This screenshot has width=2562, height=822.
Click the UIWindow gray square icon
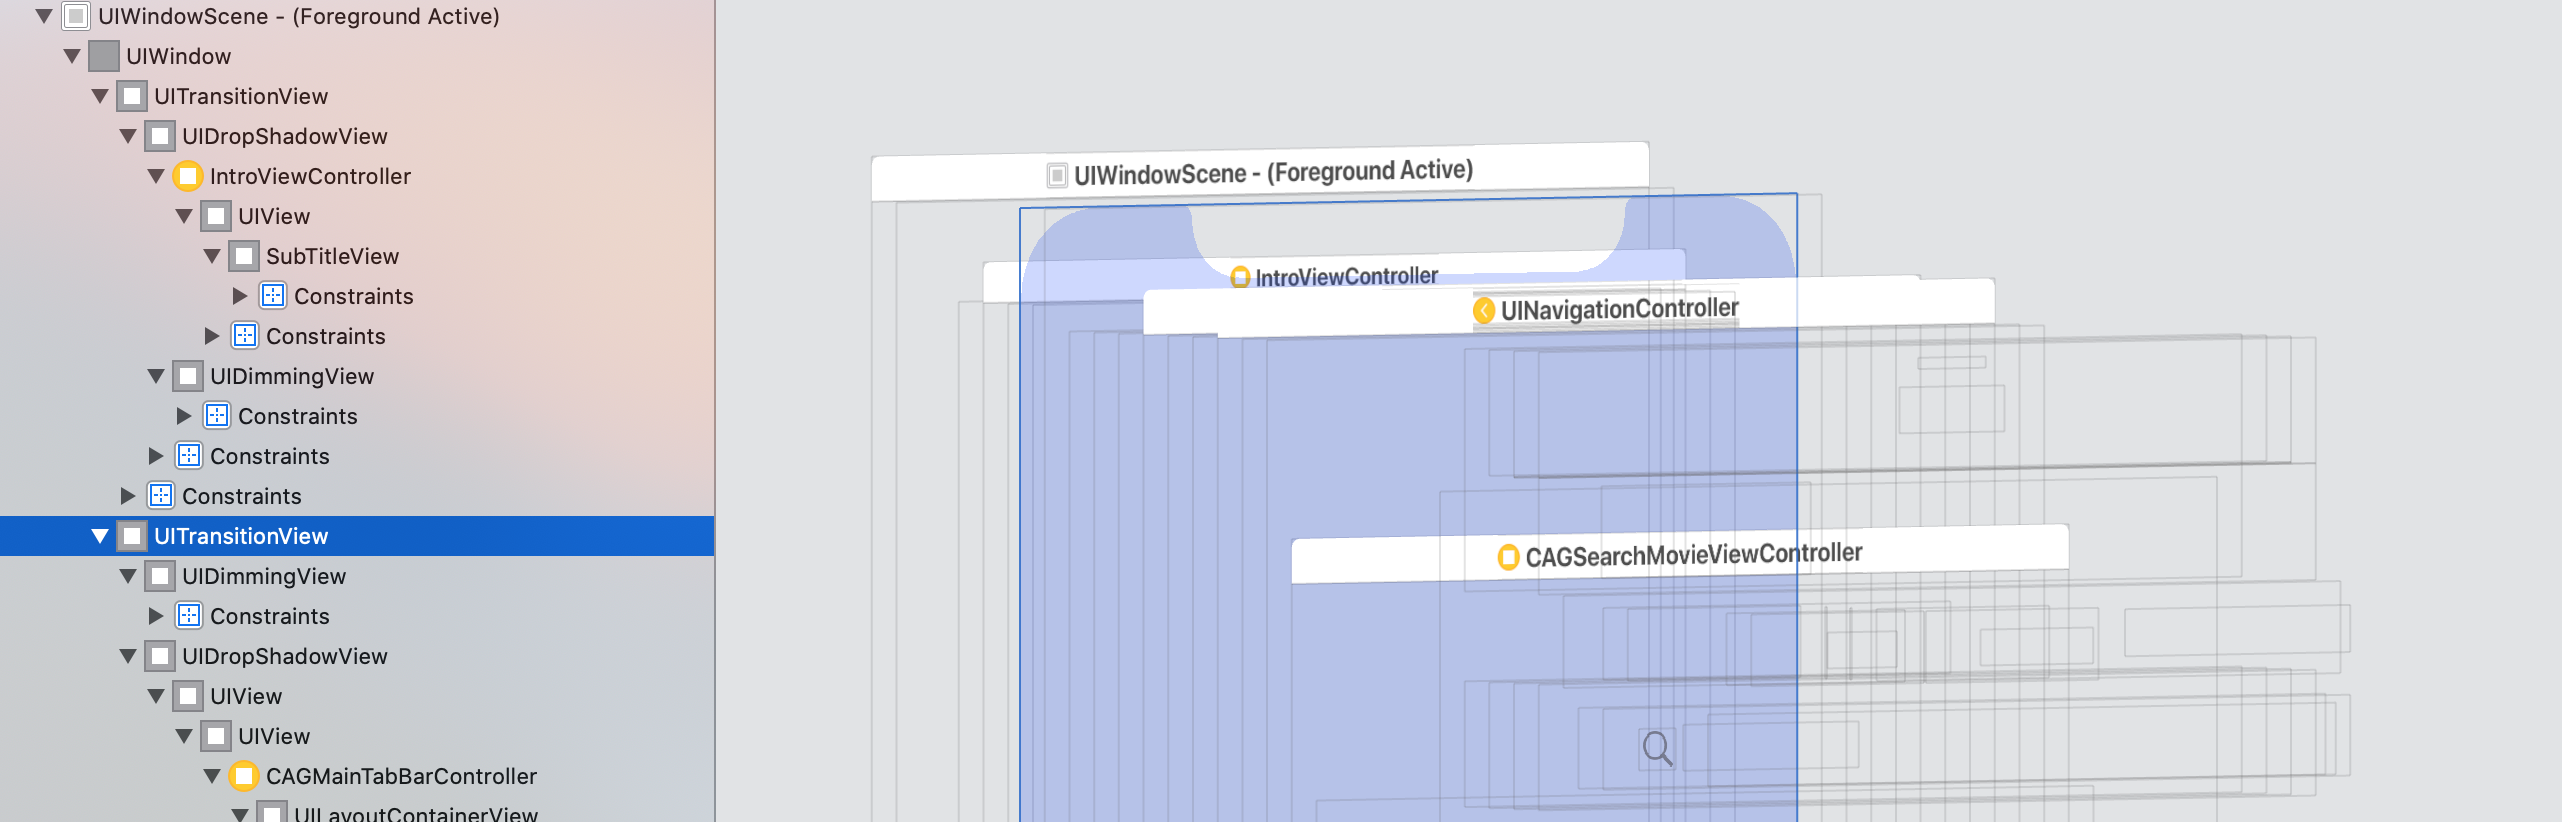[104, 56]
